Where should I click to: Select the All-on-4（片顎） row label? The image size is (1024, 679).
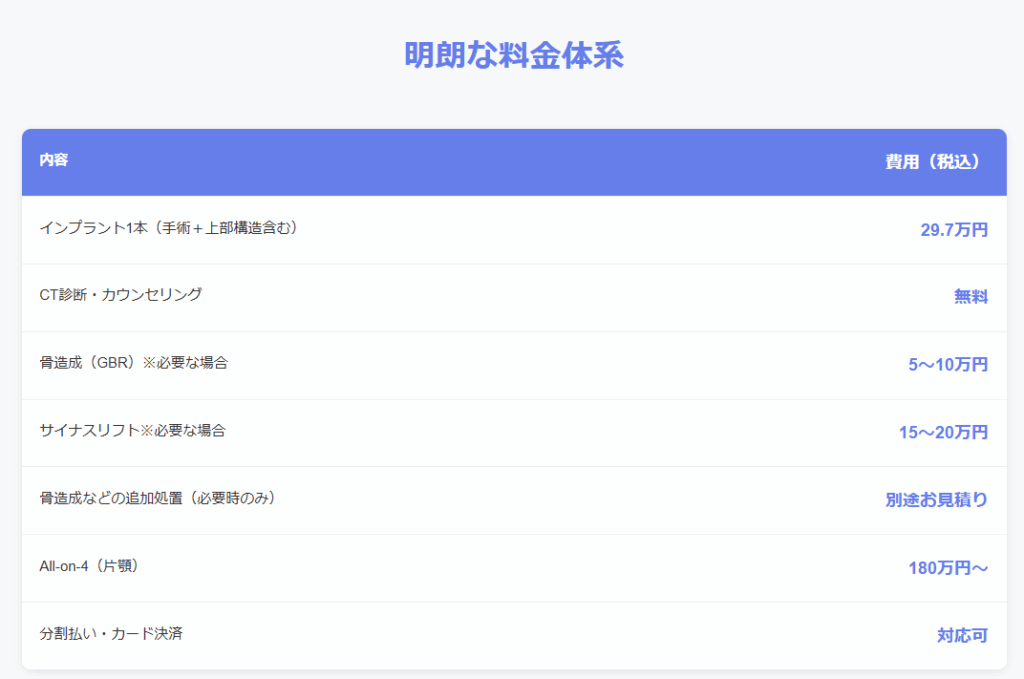click(x=88, y=566)
